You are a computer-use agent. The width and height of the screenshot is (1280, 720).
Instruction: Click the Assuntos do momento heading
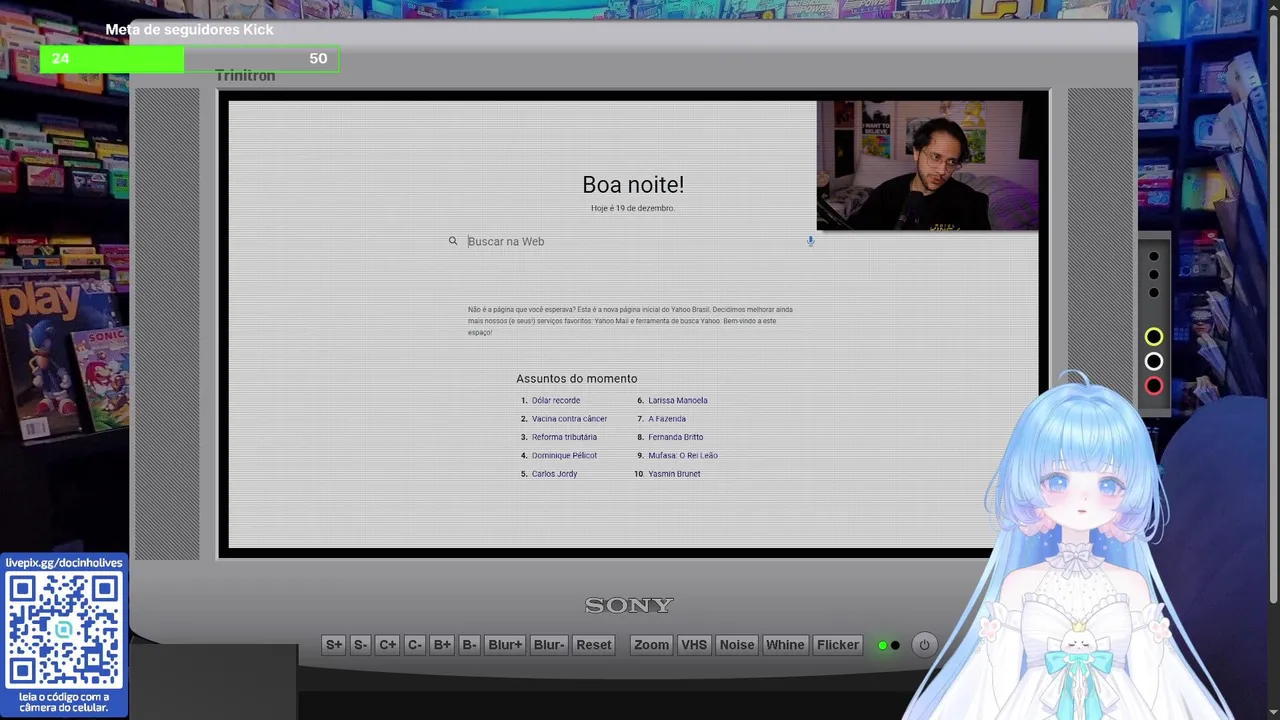click(x=577, y=379)
